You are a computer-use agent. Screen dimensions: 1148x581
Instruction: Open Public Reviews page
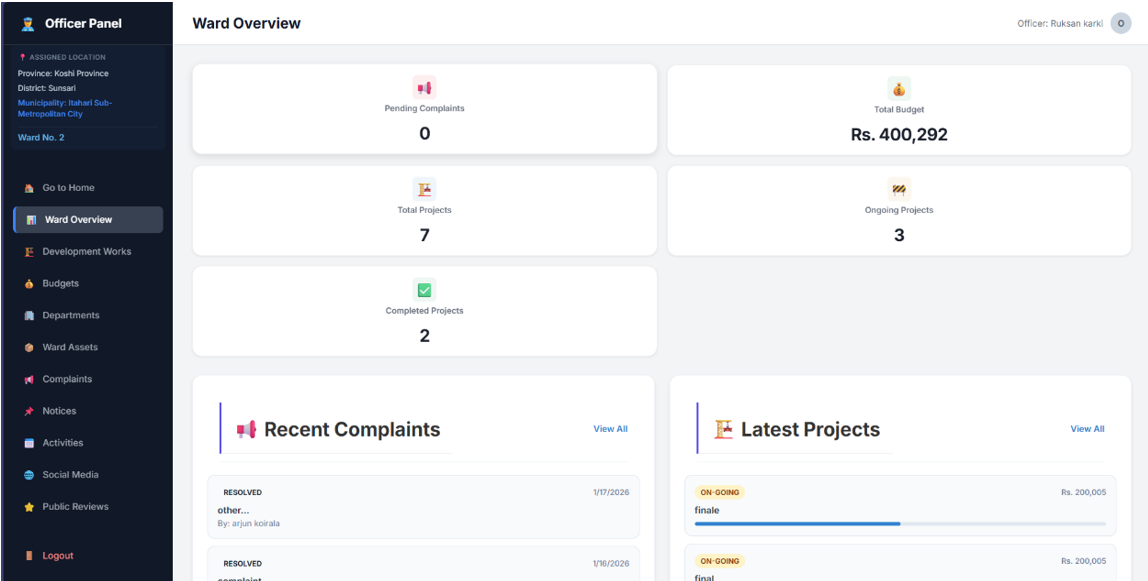tap(88, 507)
